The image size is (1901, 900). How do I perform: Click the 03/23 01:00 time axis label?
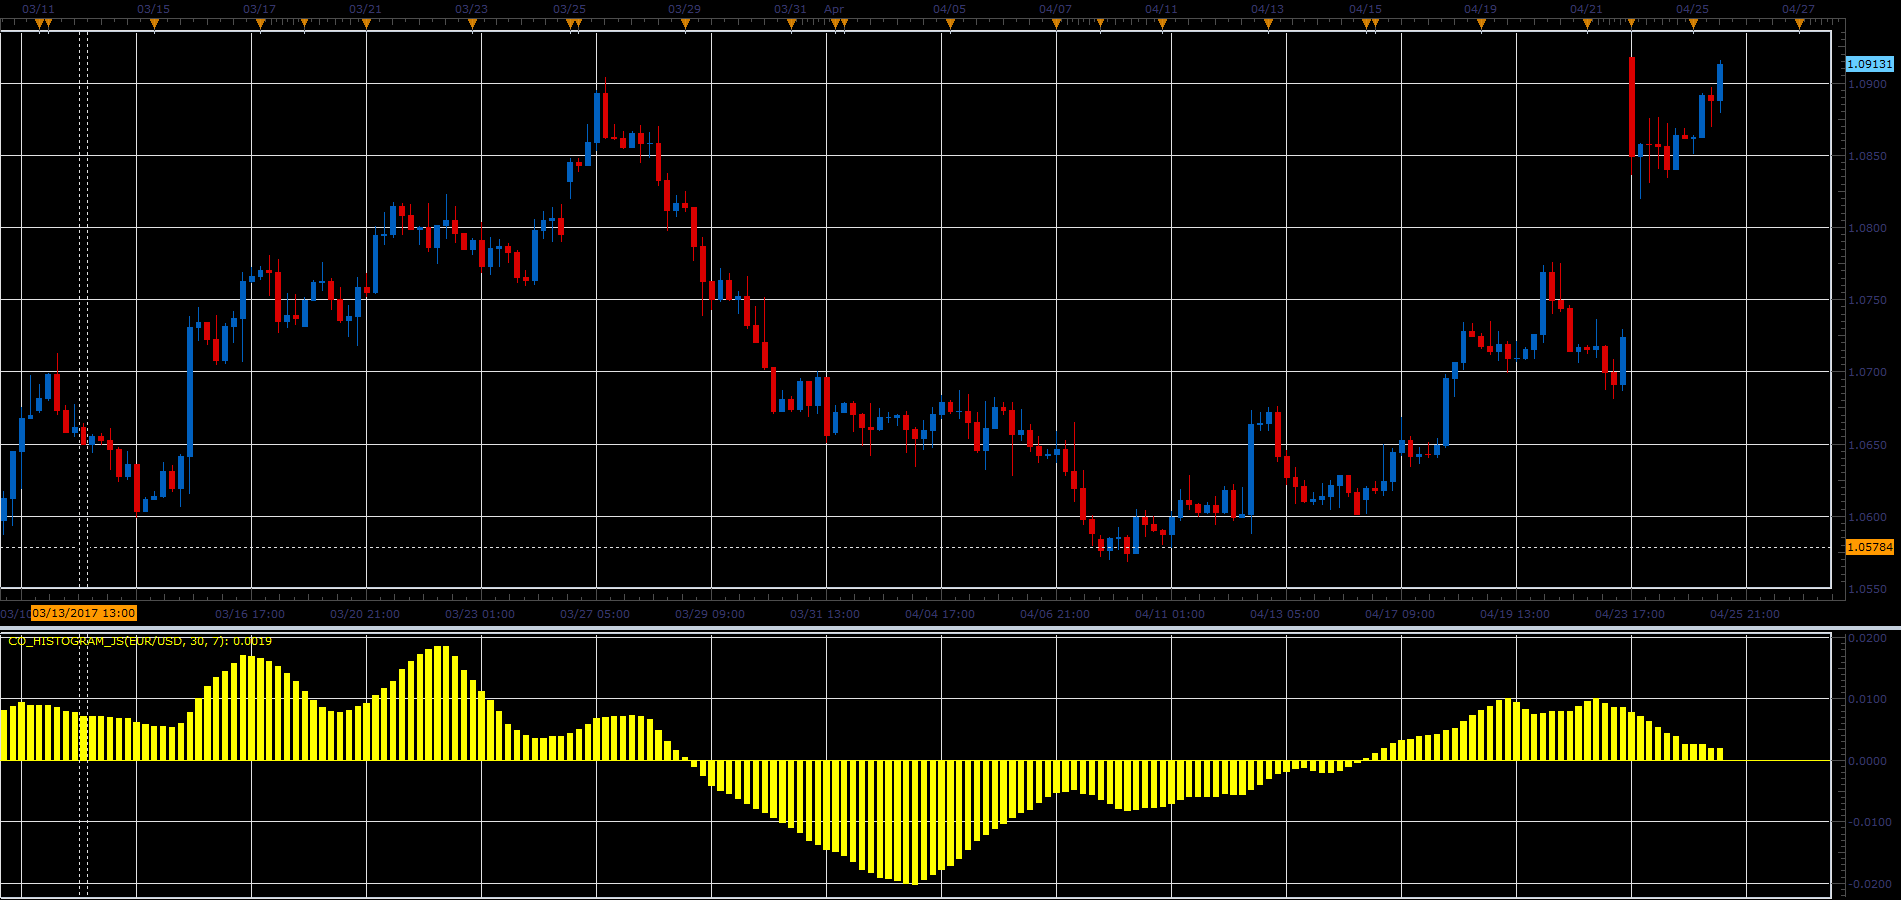pyautogui.click(x=480, y=614)
